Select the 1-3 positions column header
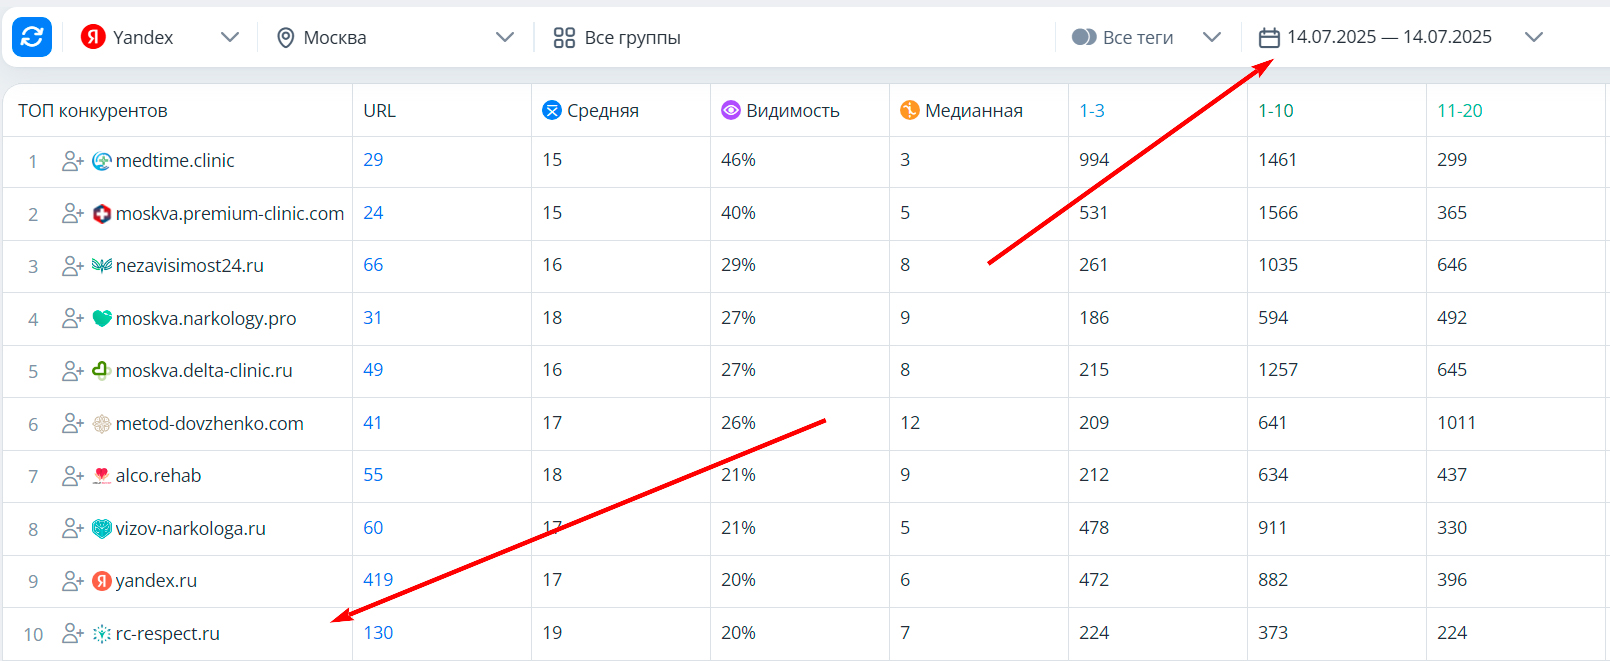Viewport: 1610px width, 661px height. 1092,111
